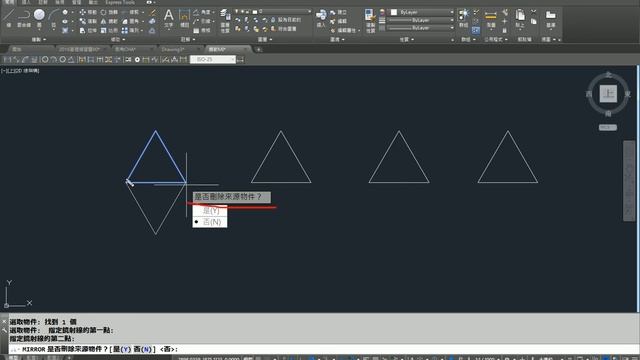This screenshot has height=360, width=640.
Task: Click 編輯屬性 edit attributes button
Action: tap(344, 30)
